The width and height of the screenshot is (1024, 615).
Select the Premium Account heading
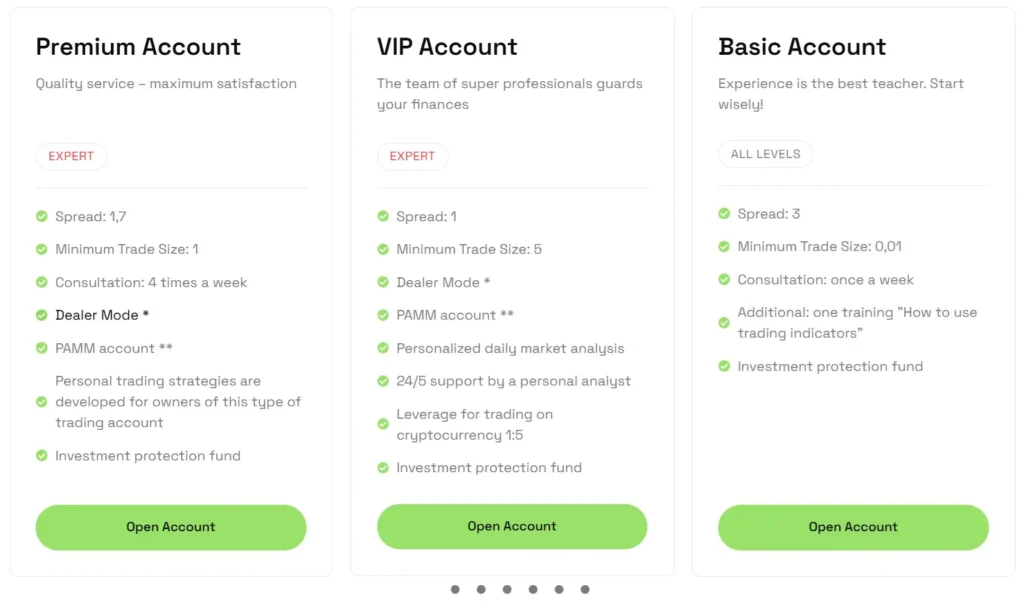point(138,47)
